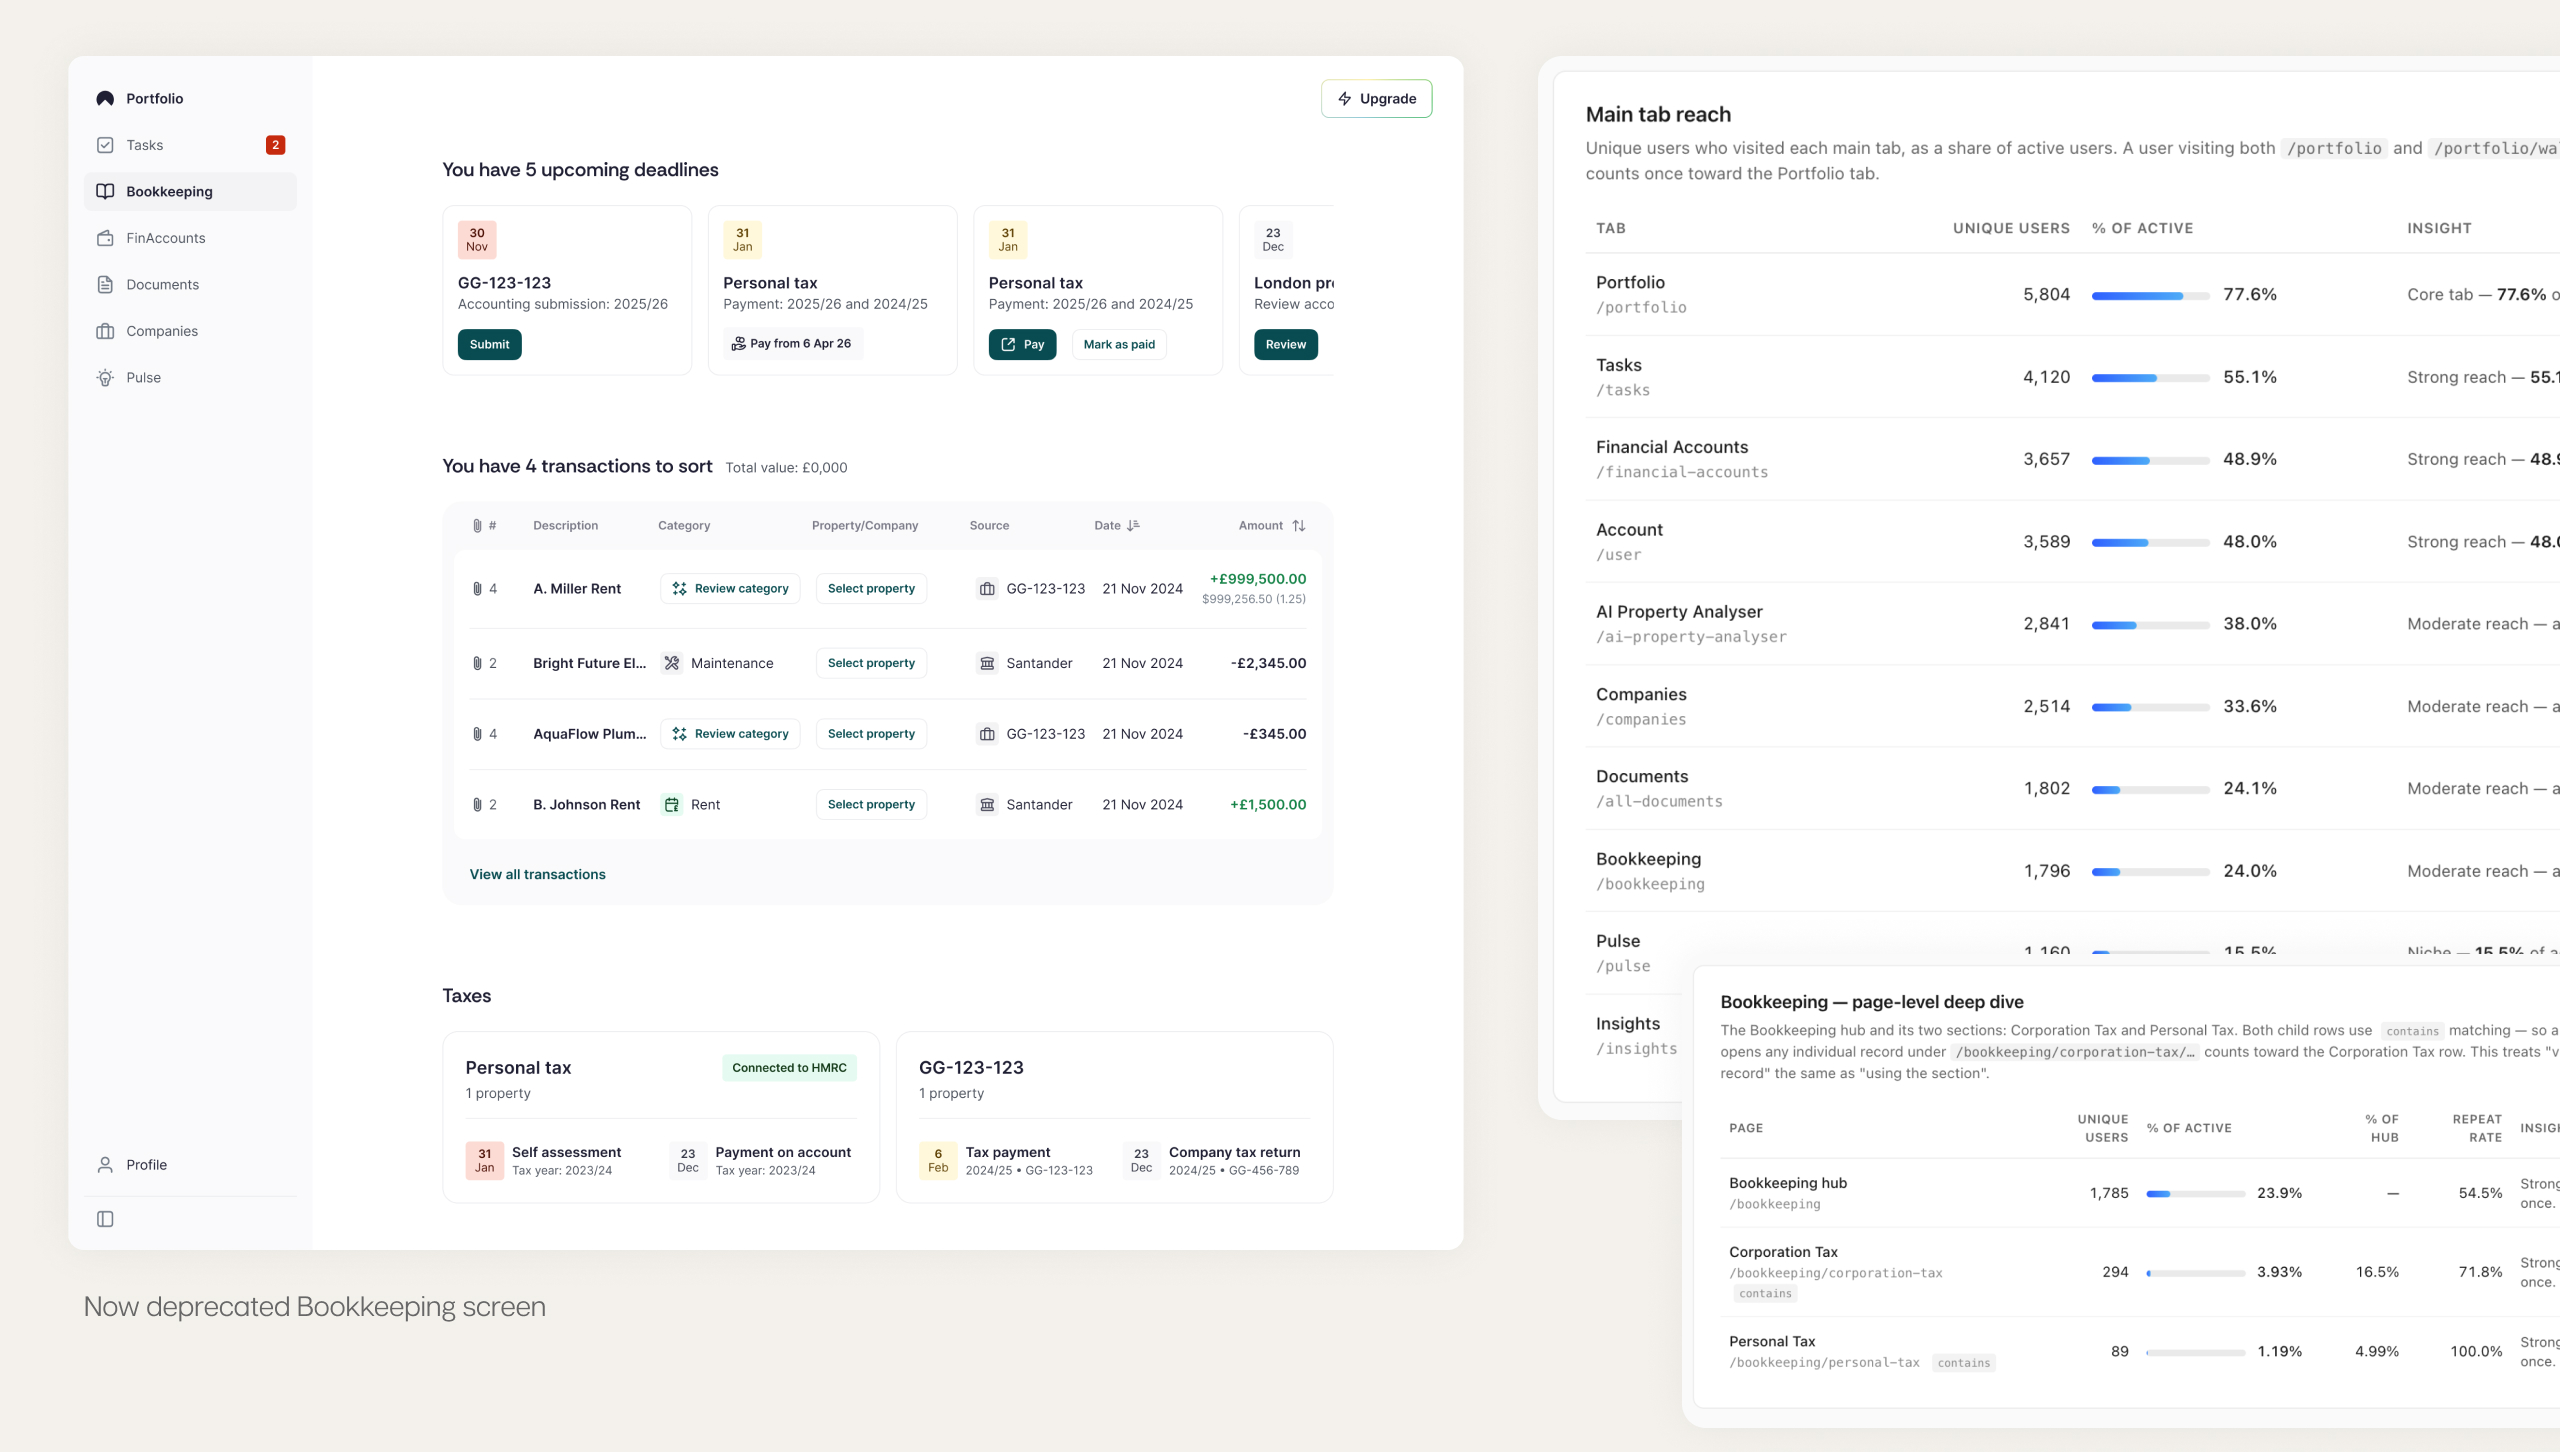Viewport: 2560px width, 1452px height.
Task: Click Pay from 6 Apr 26
Action: [x=793, y=343]
